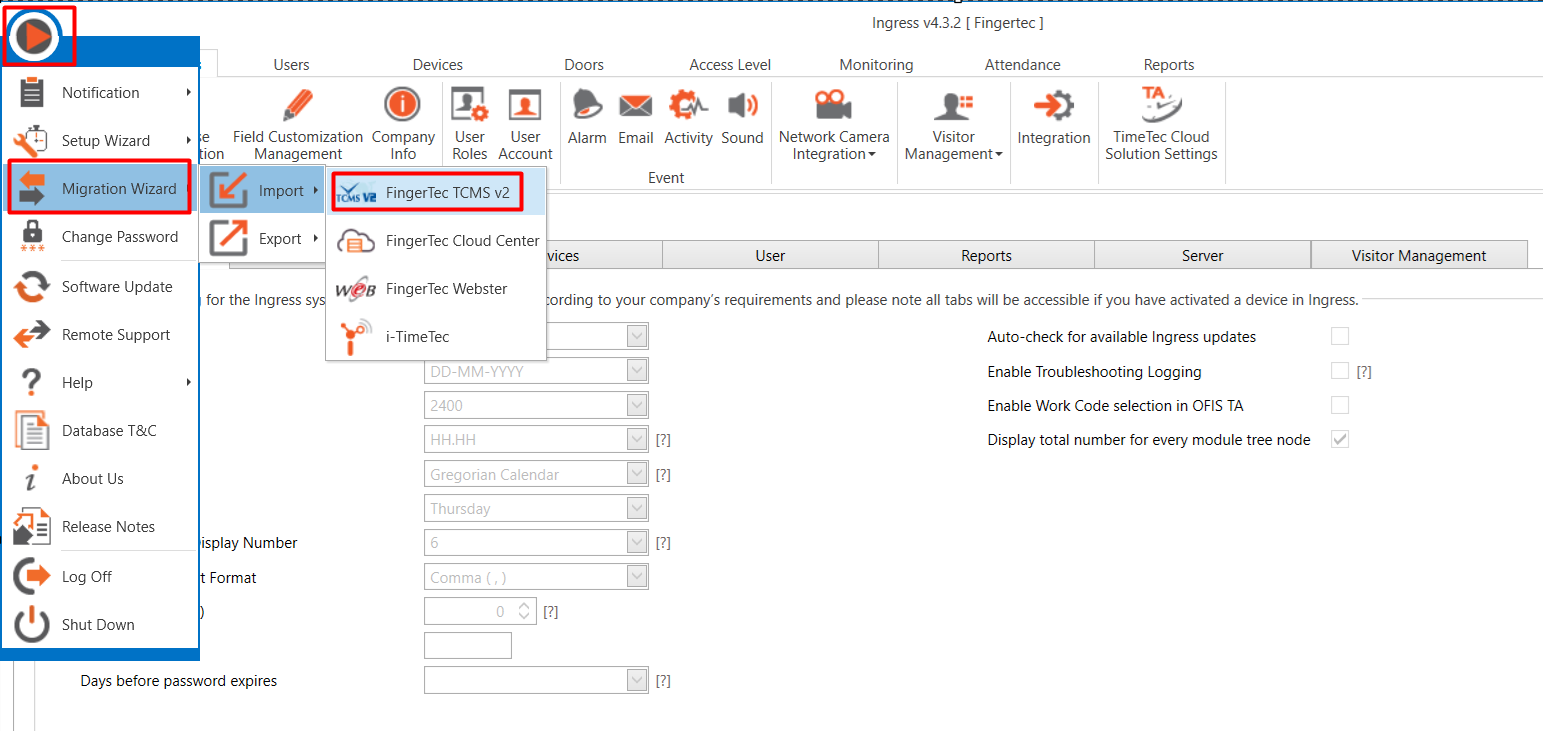View Release Notes from menu

pyautogui.click(x=101, y=527)
